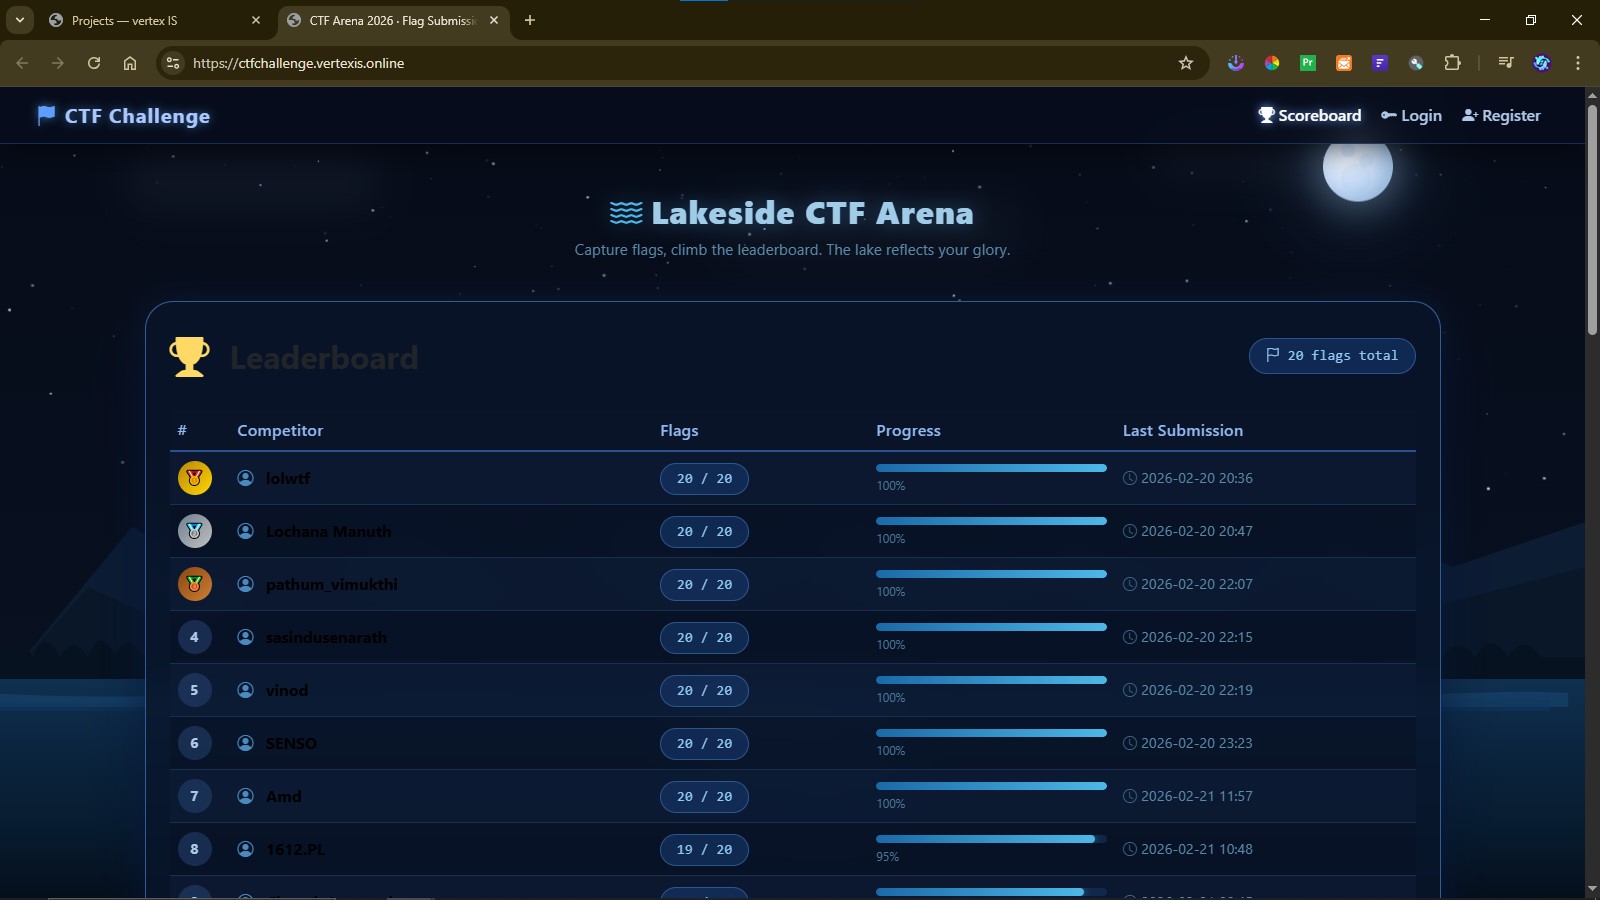1600x900 pixels.
Task: Open the Scoreboard menu item
Action: tap(1308, 115)
